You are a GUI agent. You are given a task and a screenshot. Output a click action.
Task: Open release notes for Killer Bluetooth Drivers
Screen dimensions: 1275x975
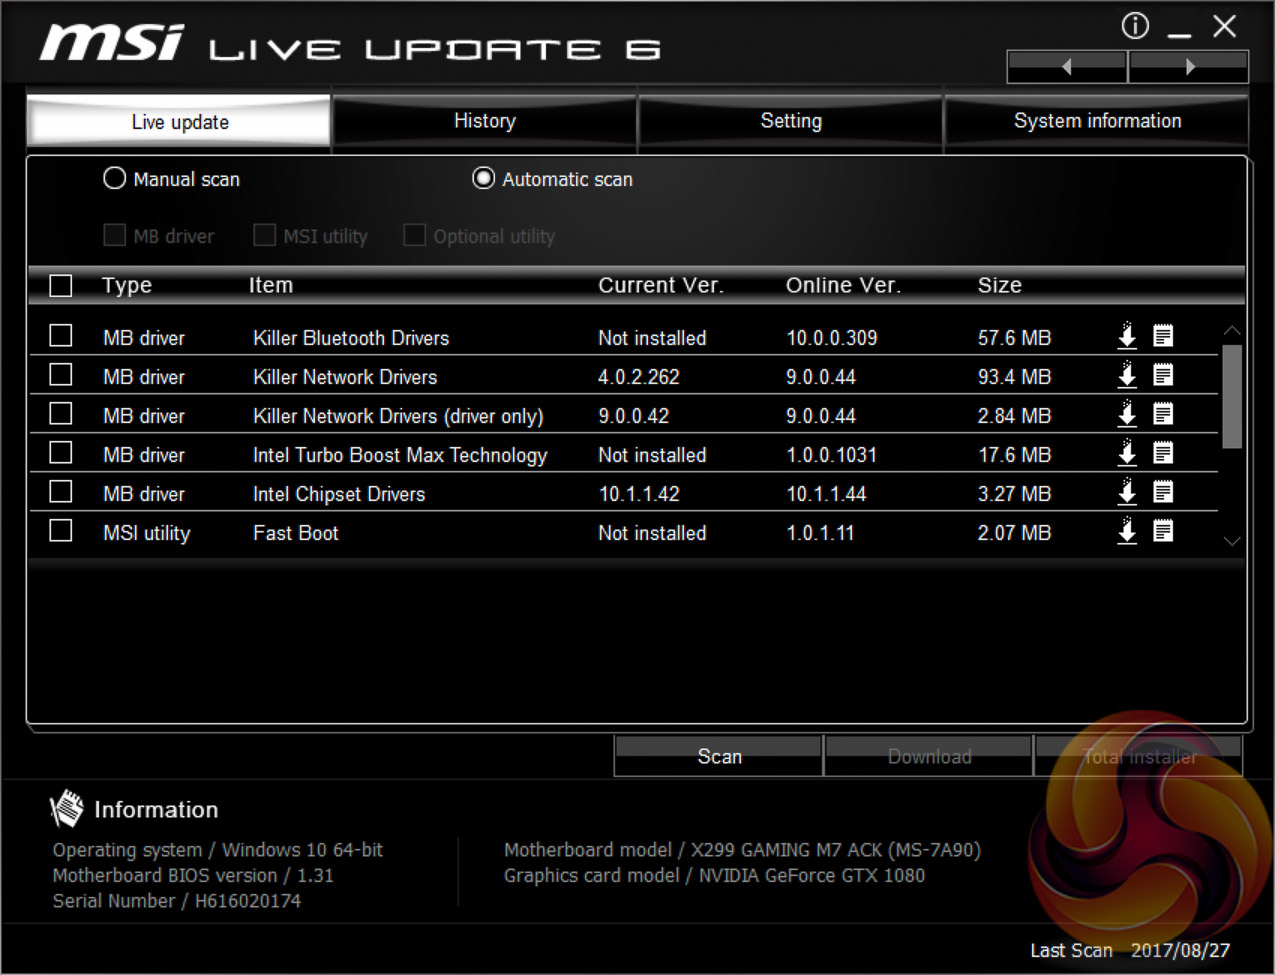pos(1163,336)
